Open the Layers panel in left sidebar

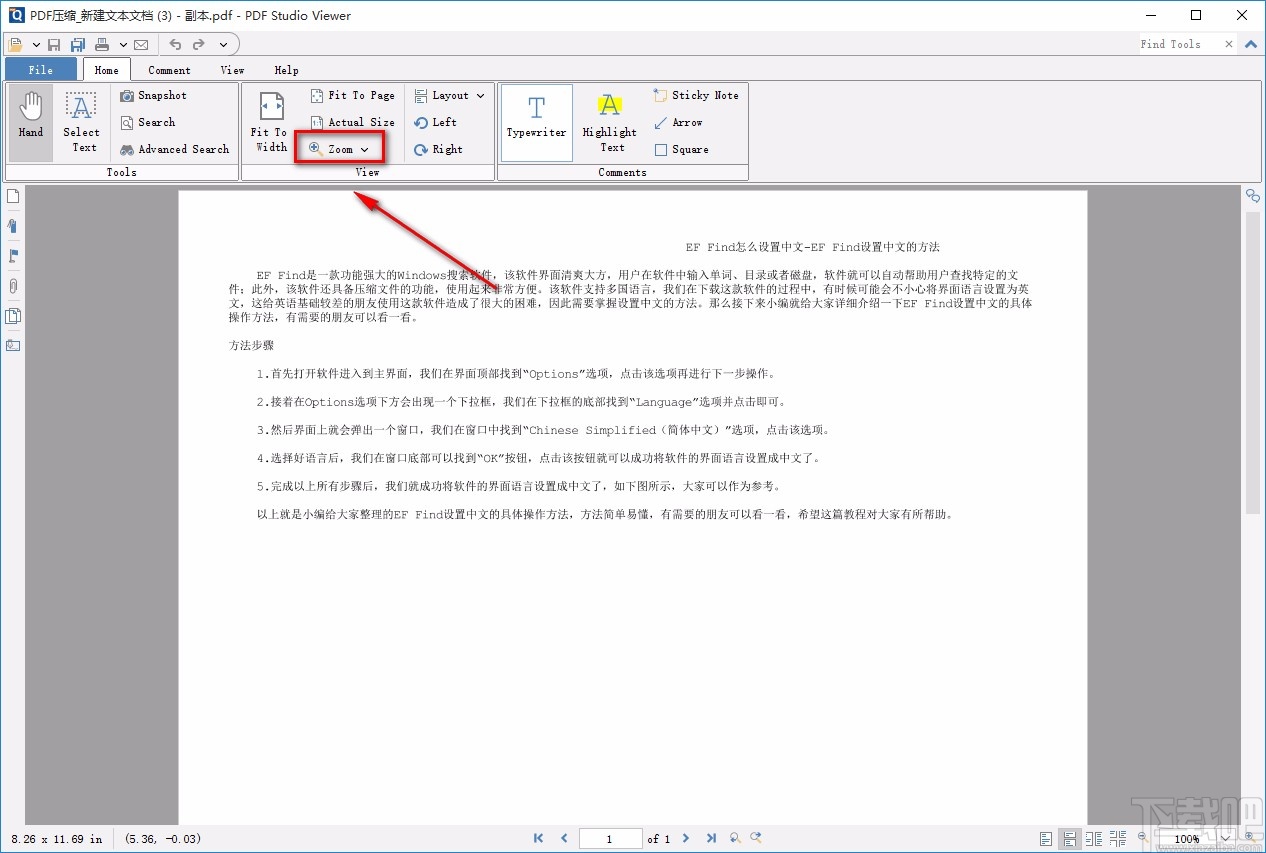(x=13, y=316)
